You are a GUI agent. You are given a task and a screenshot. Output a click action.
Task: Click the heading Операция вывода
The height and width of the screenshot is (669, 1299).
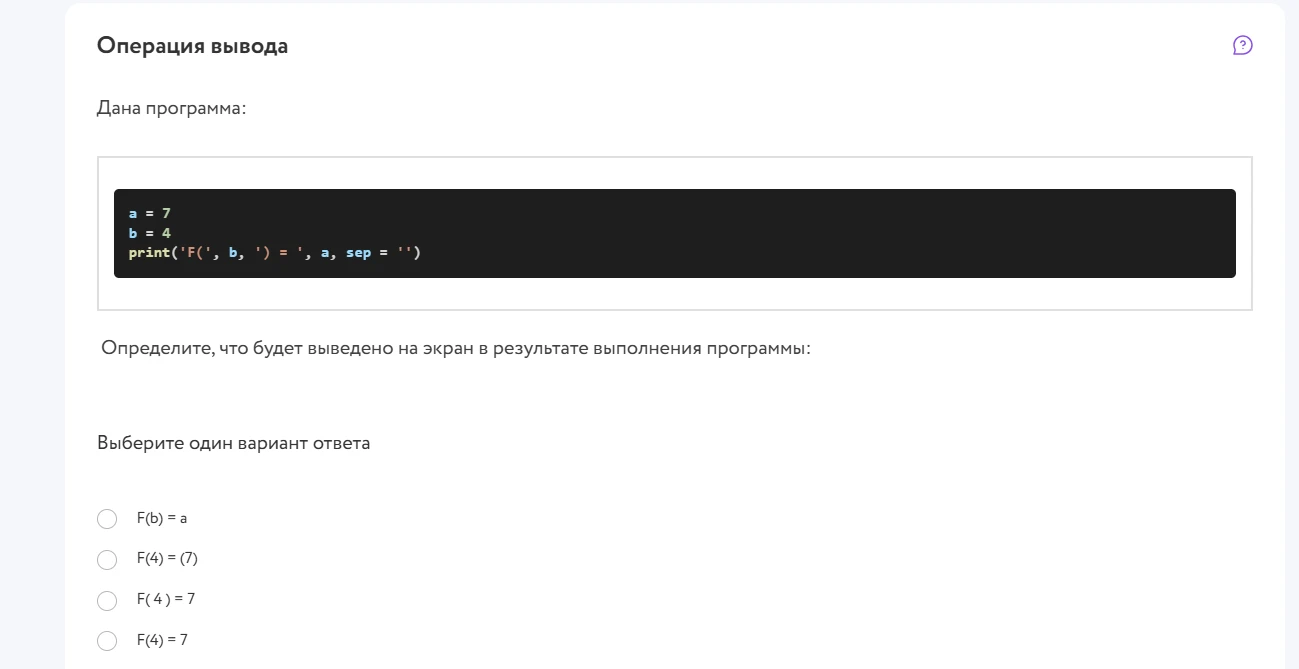[x=192, y=46]
